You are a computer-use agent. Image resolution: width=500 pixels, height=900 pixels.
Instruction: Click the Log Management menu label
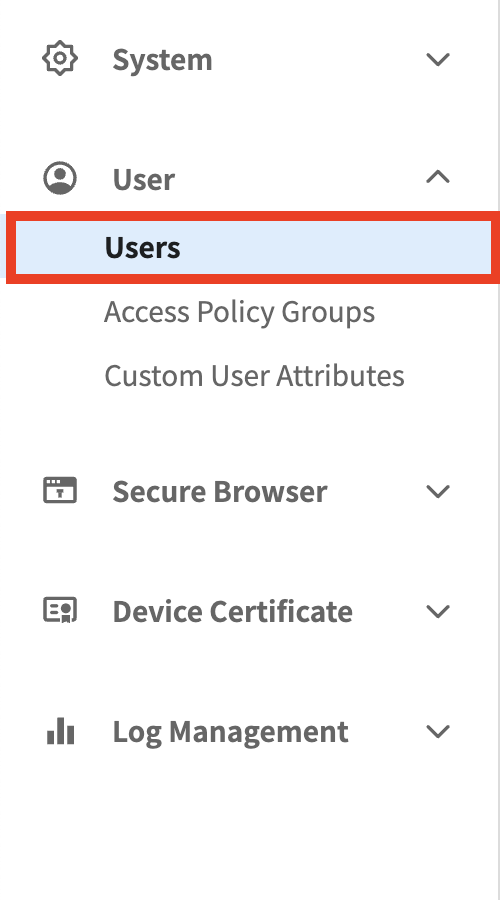[x=230, y=732]
